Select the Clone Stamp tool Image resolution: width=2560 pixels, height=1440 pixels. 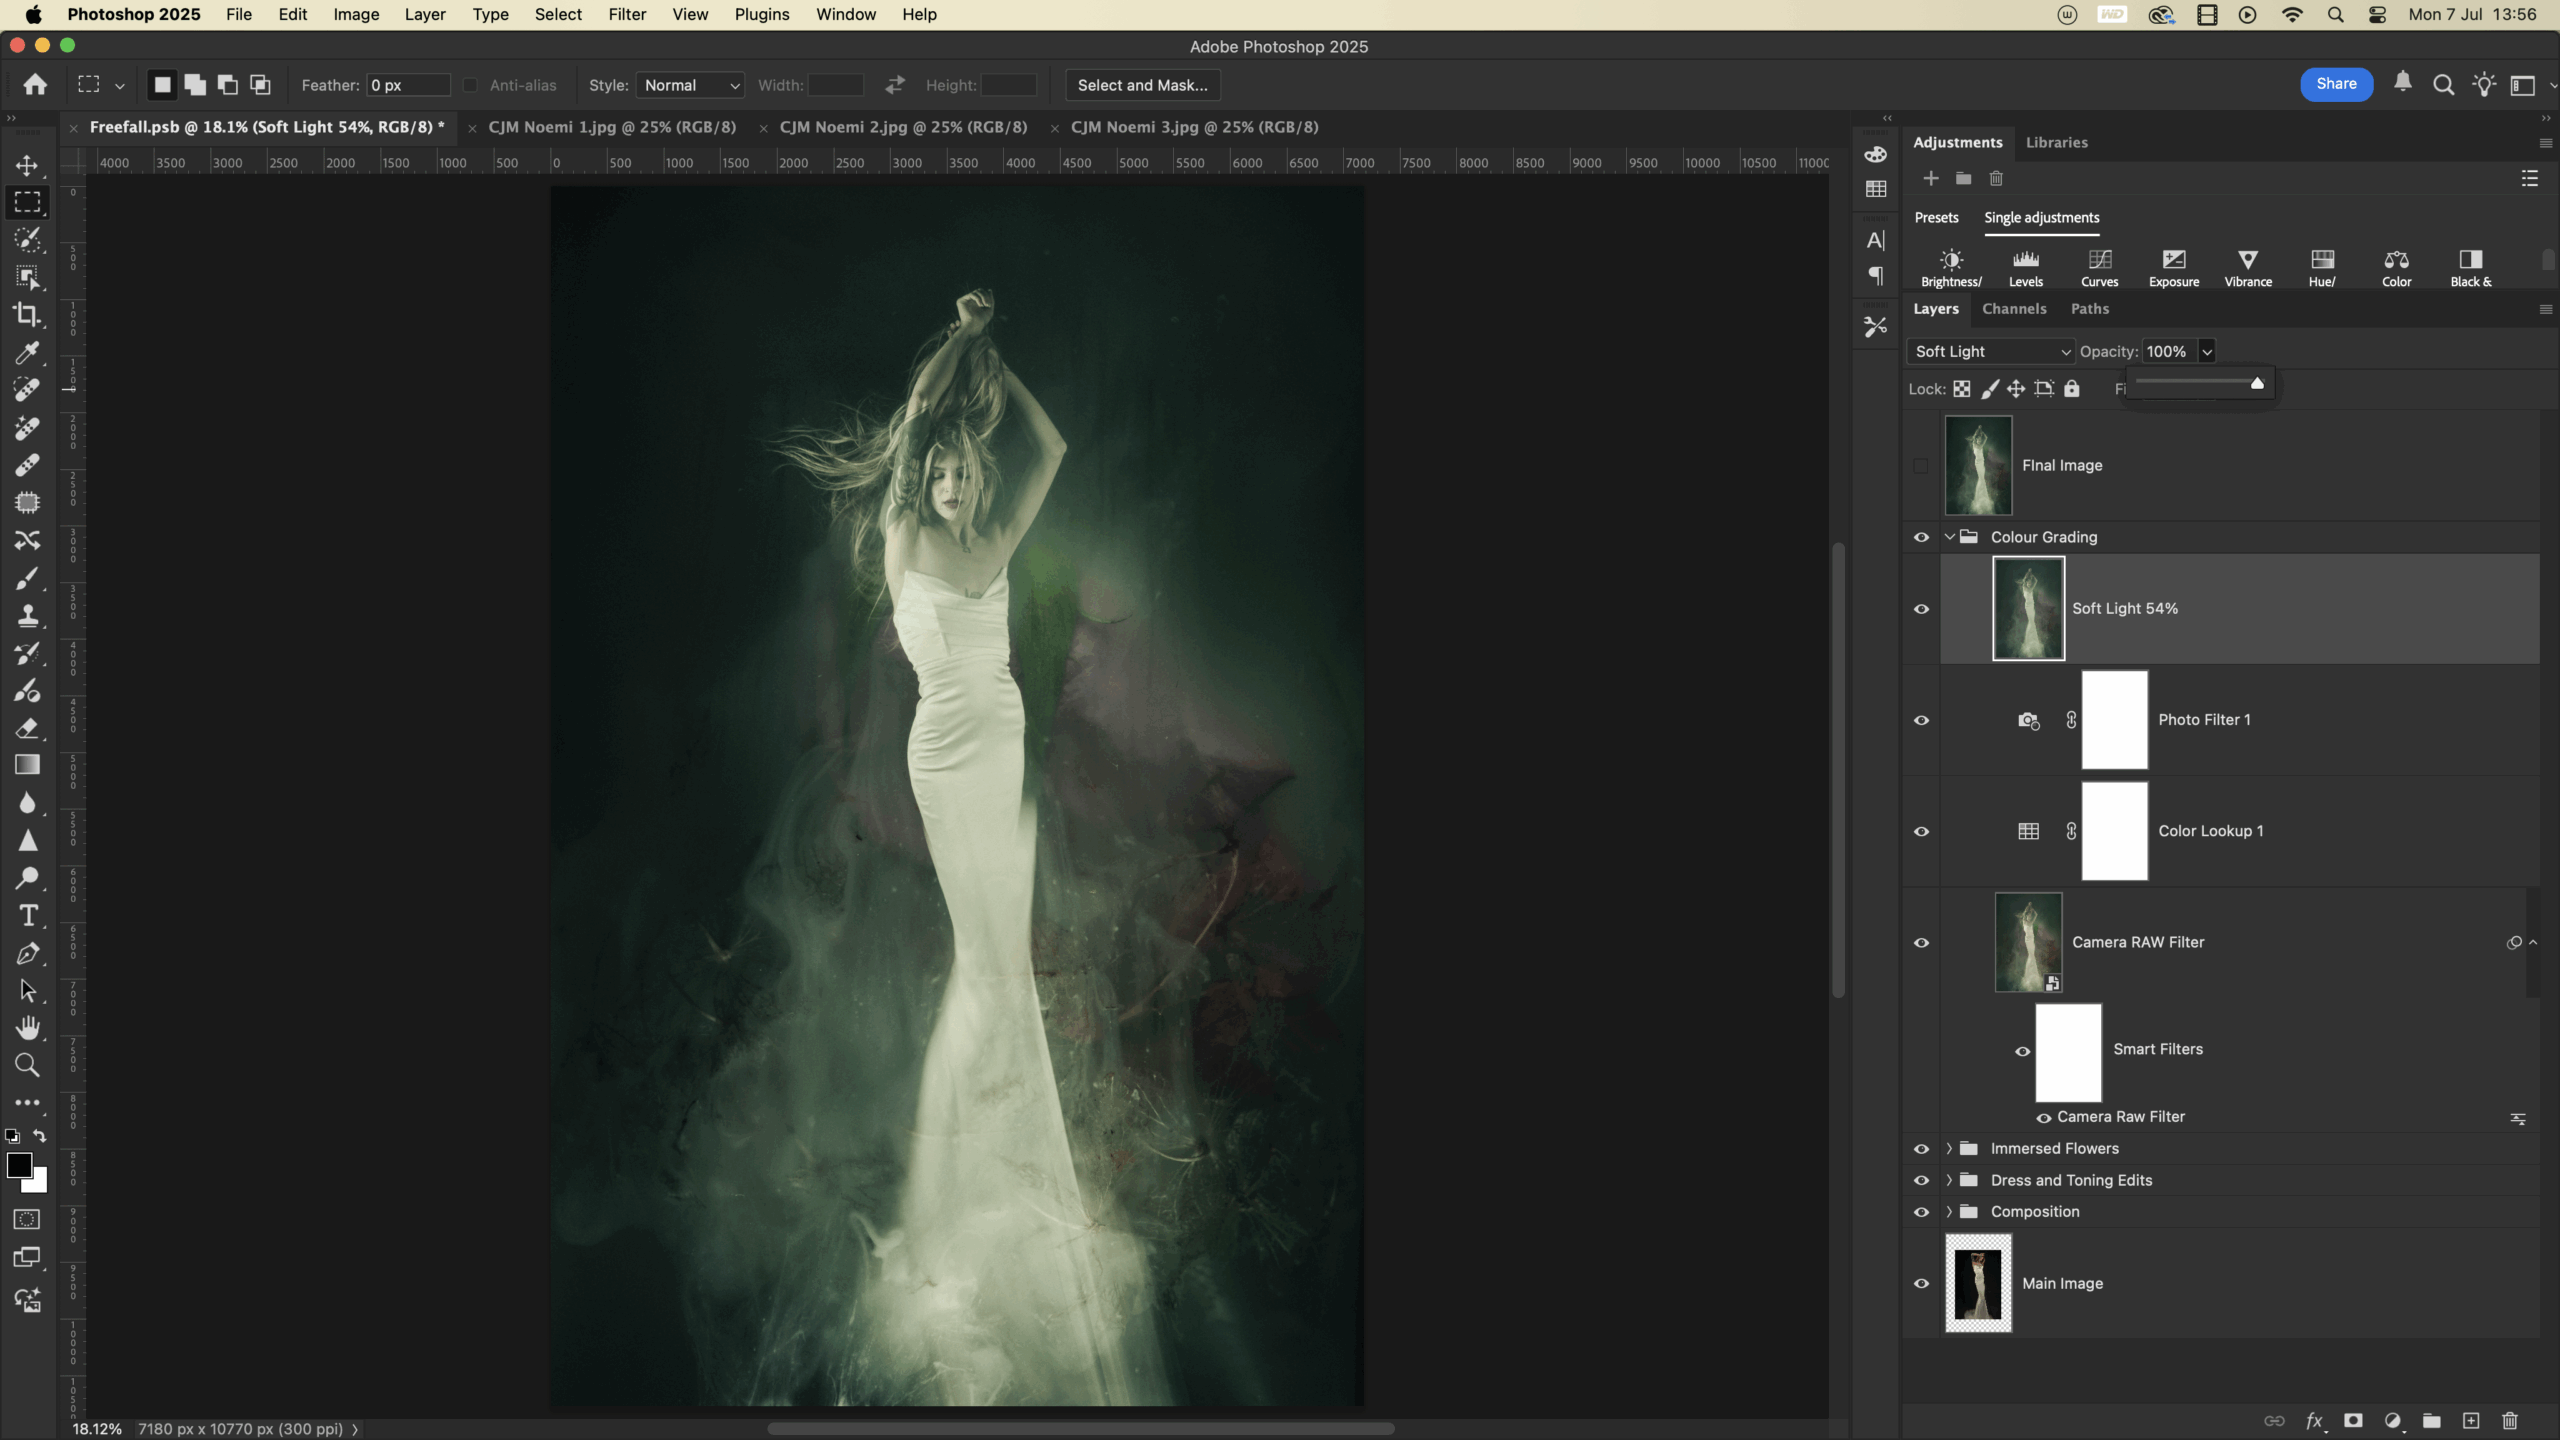pyautogui.click(x=27, y=616)
